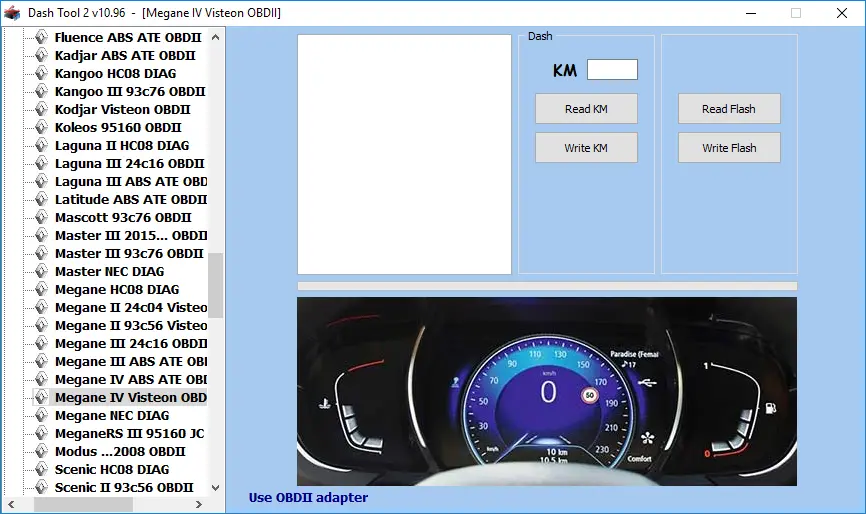Select Fluence ABS ATE OBDII in tree
The height and width of the screenshot is (514, 866).
128,37
